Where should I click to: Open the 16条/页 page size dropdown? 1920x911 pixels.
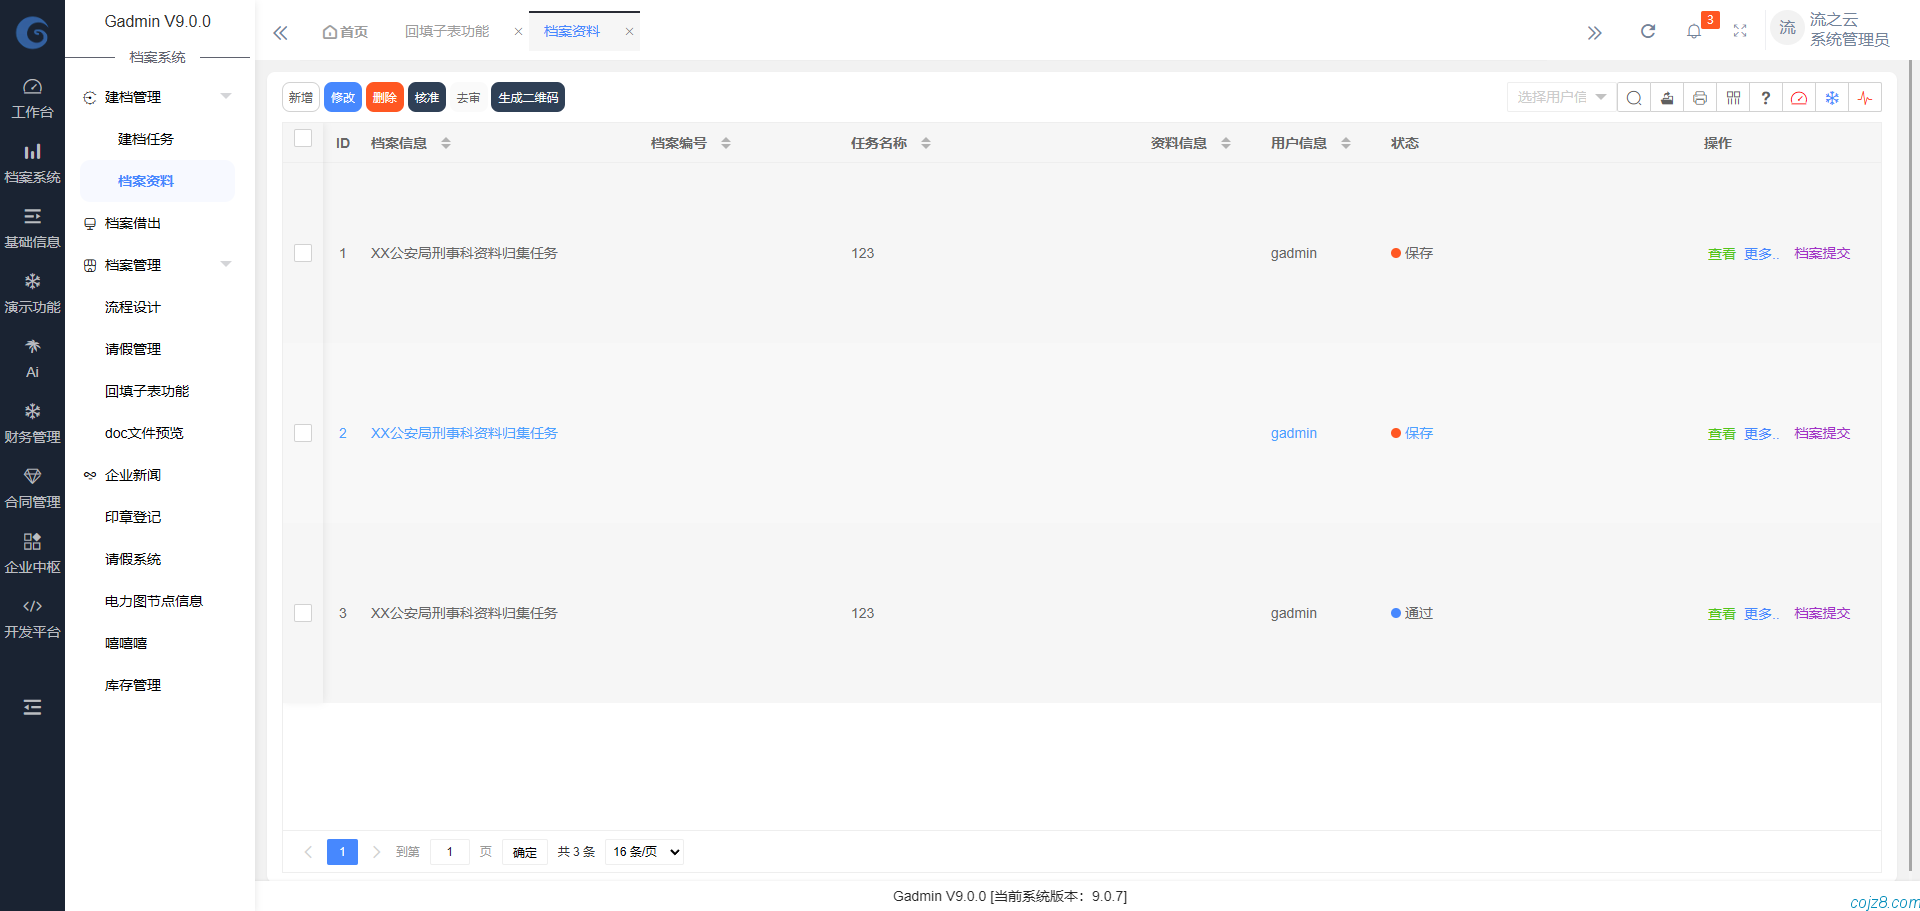pyautogui.click(x=643, y=851)
